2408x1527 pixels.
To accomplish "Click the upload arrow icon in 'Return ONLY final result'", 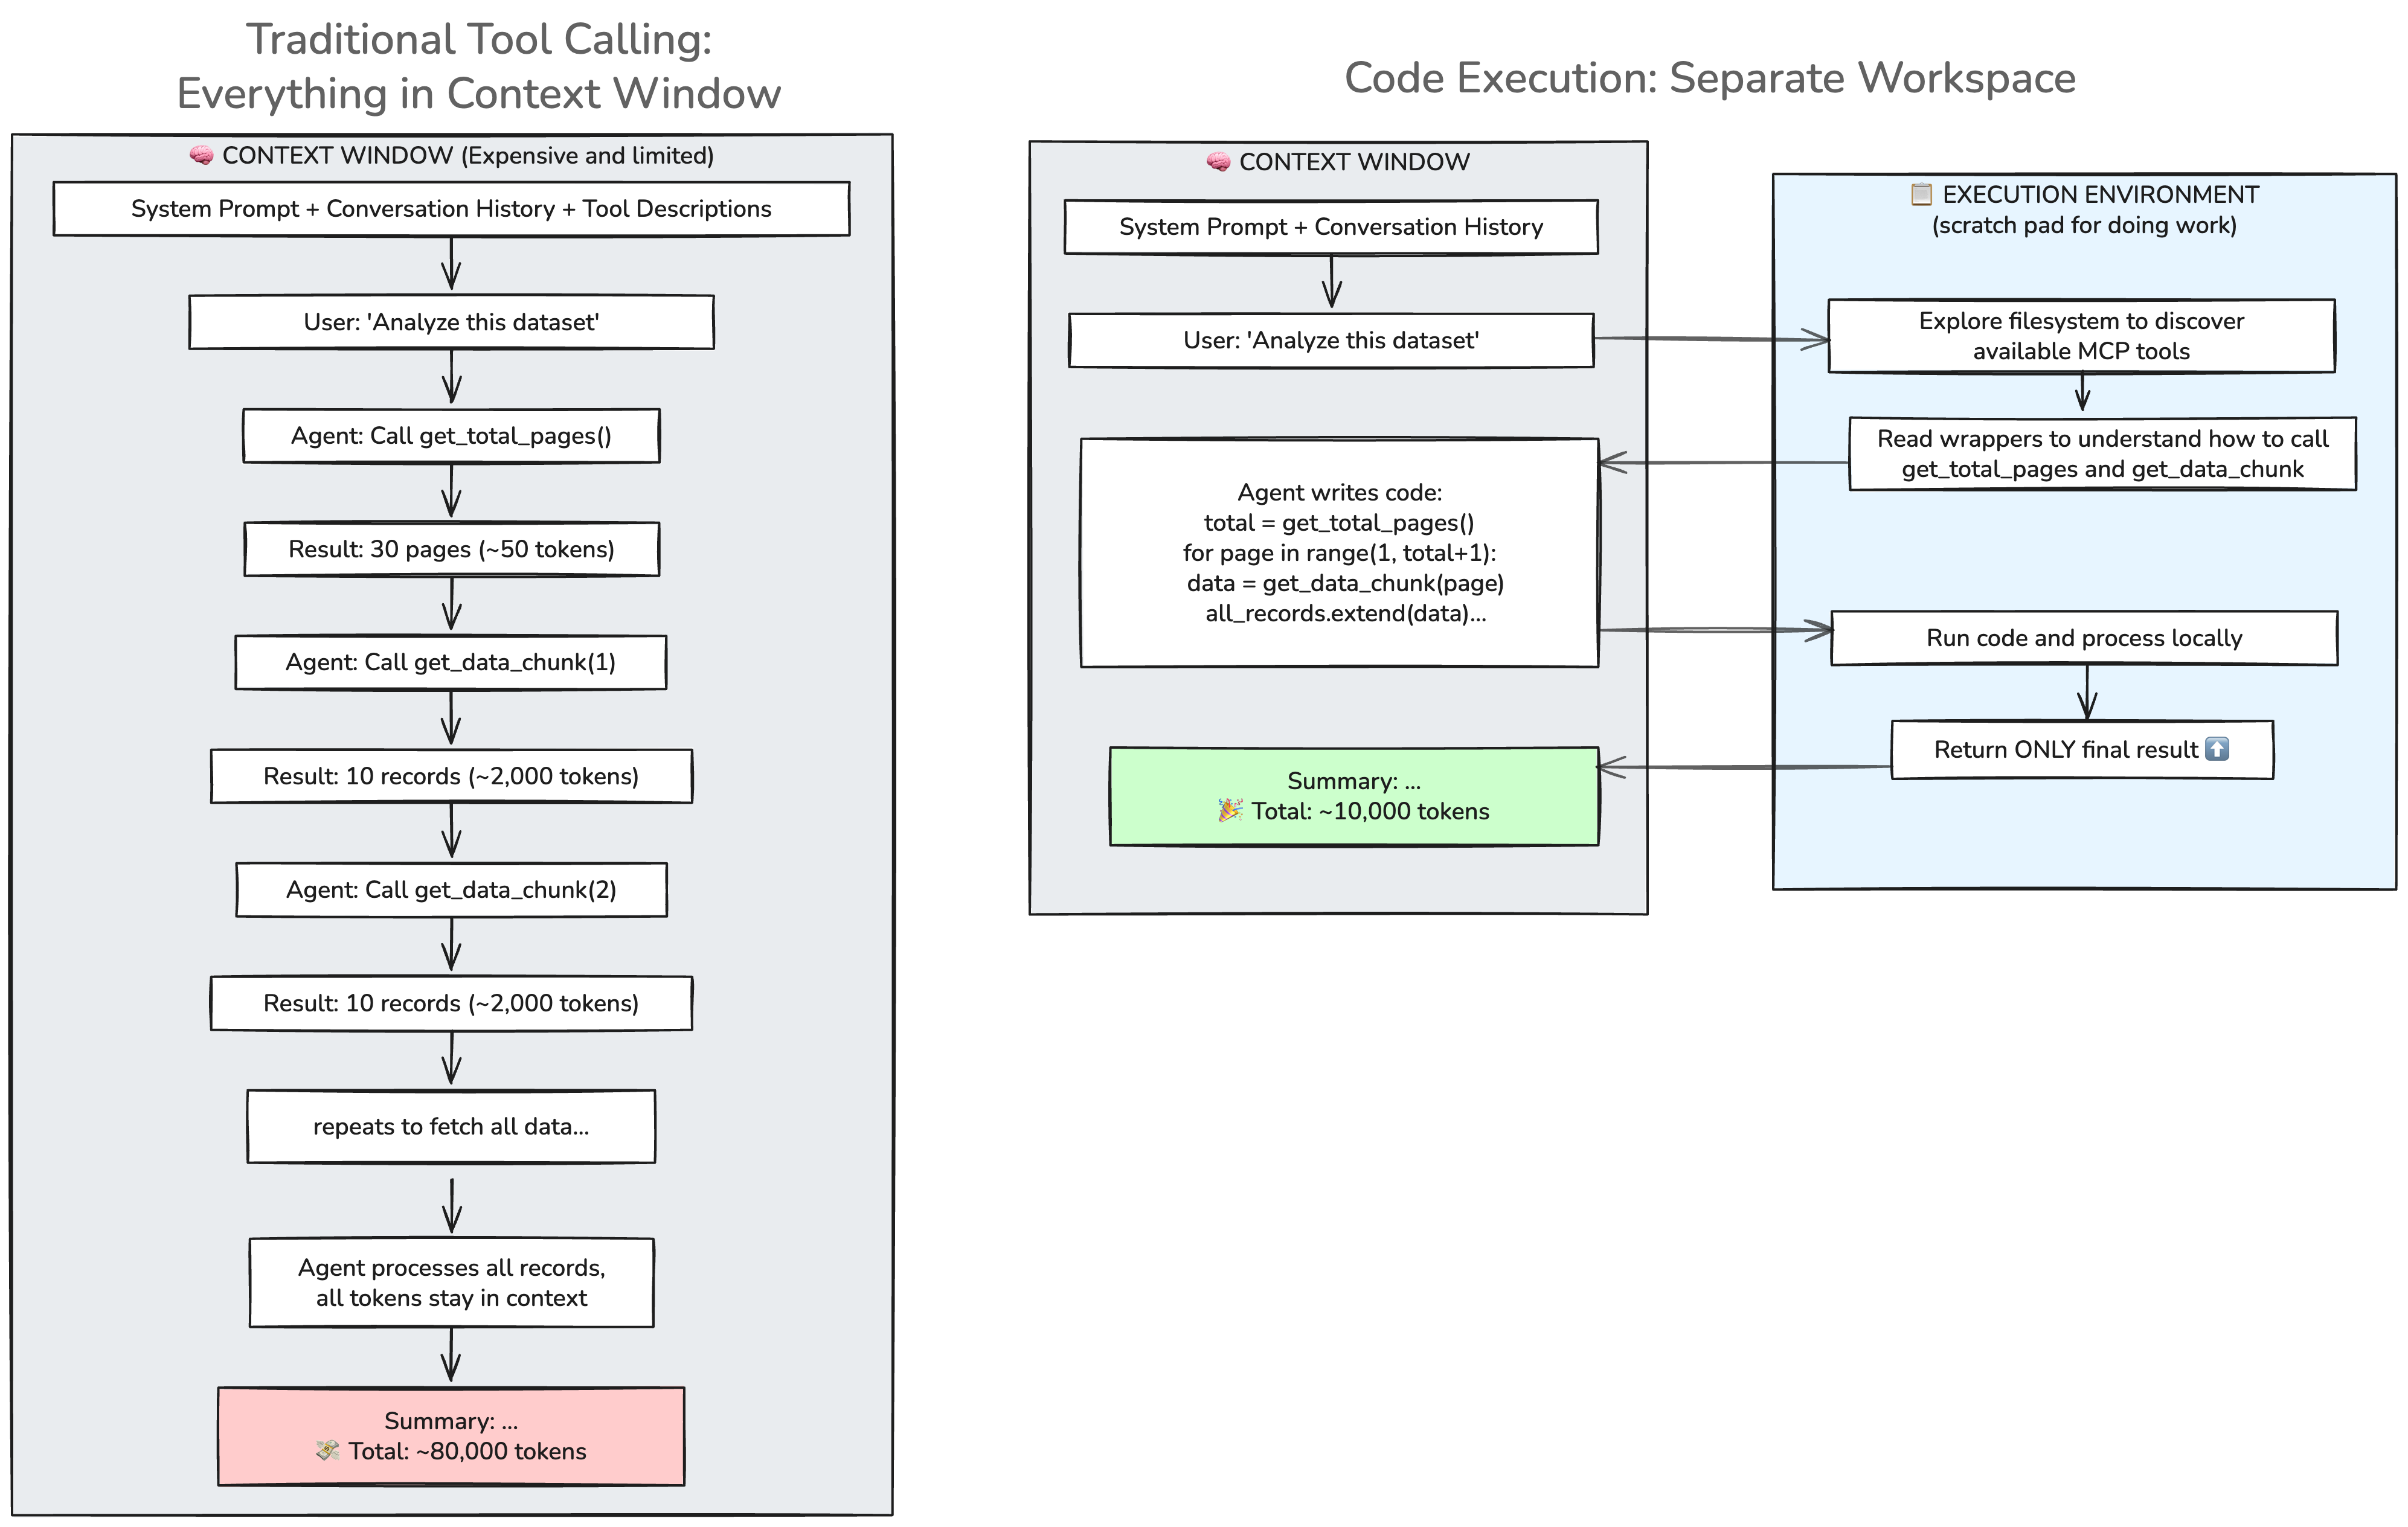I will point(2218,749).
